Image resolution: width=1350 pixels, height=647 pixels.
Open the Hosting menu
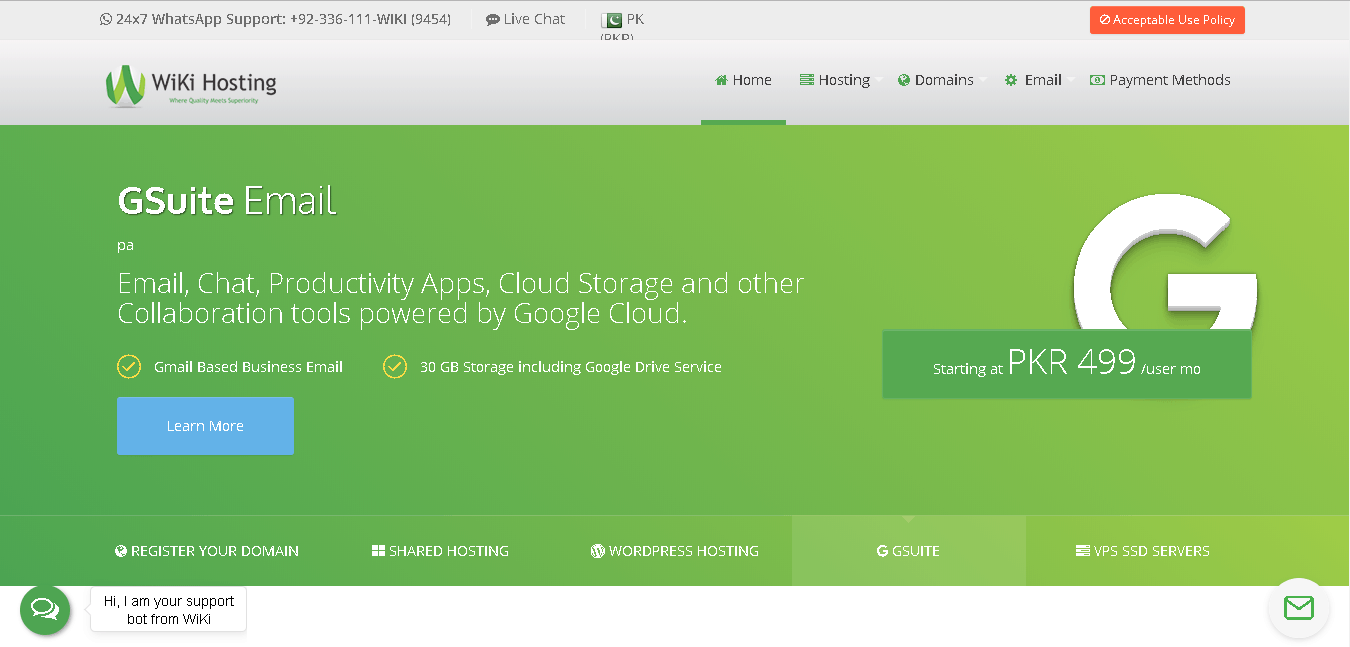point(835,80)
